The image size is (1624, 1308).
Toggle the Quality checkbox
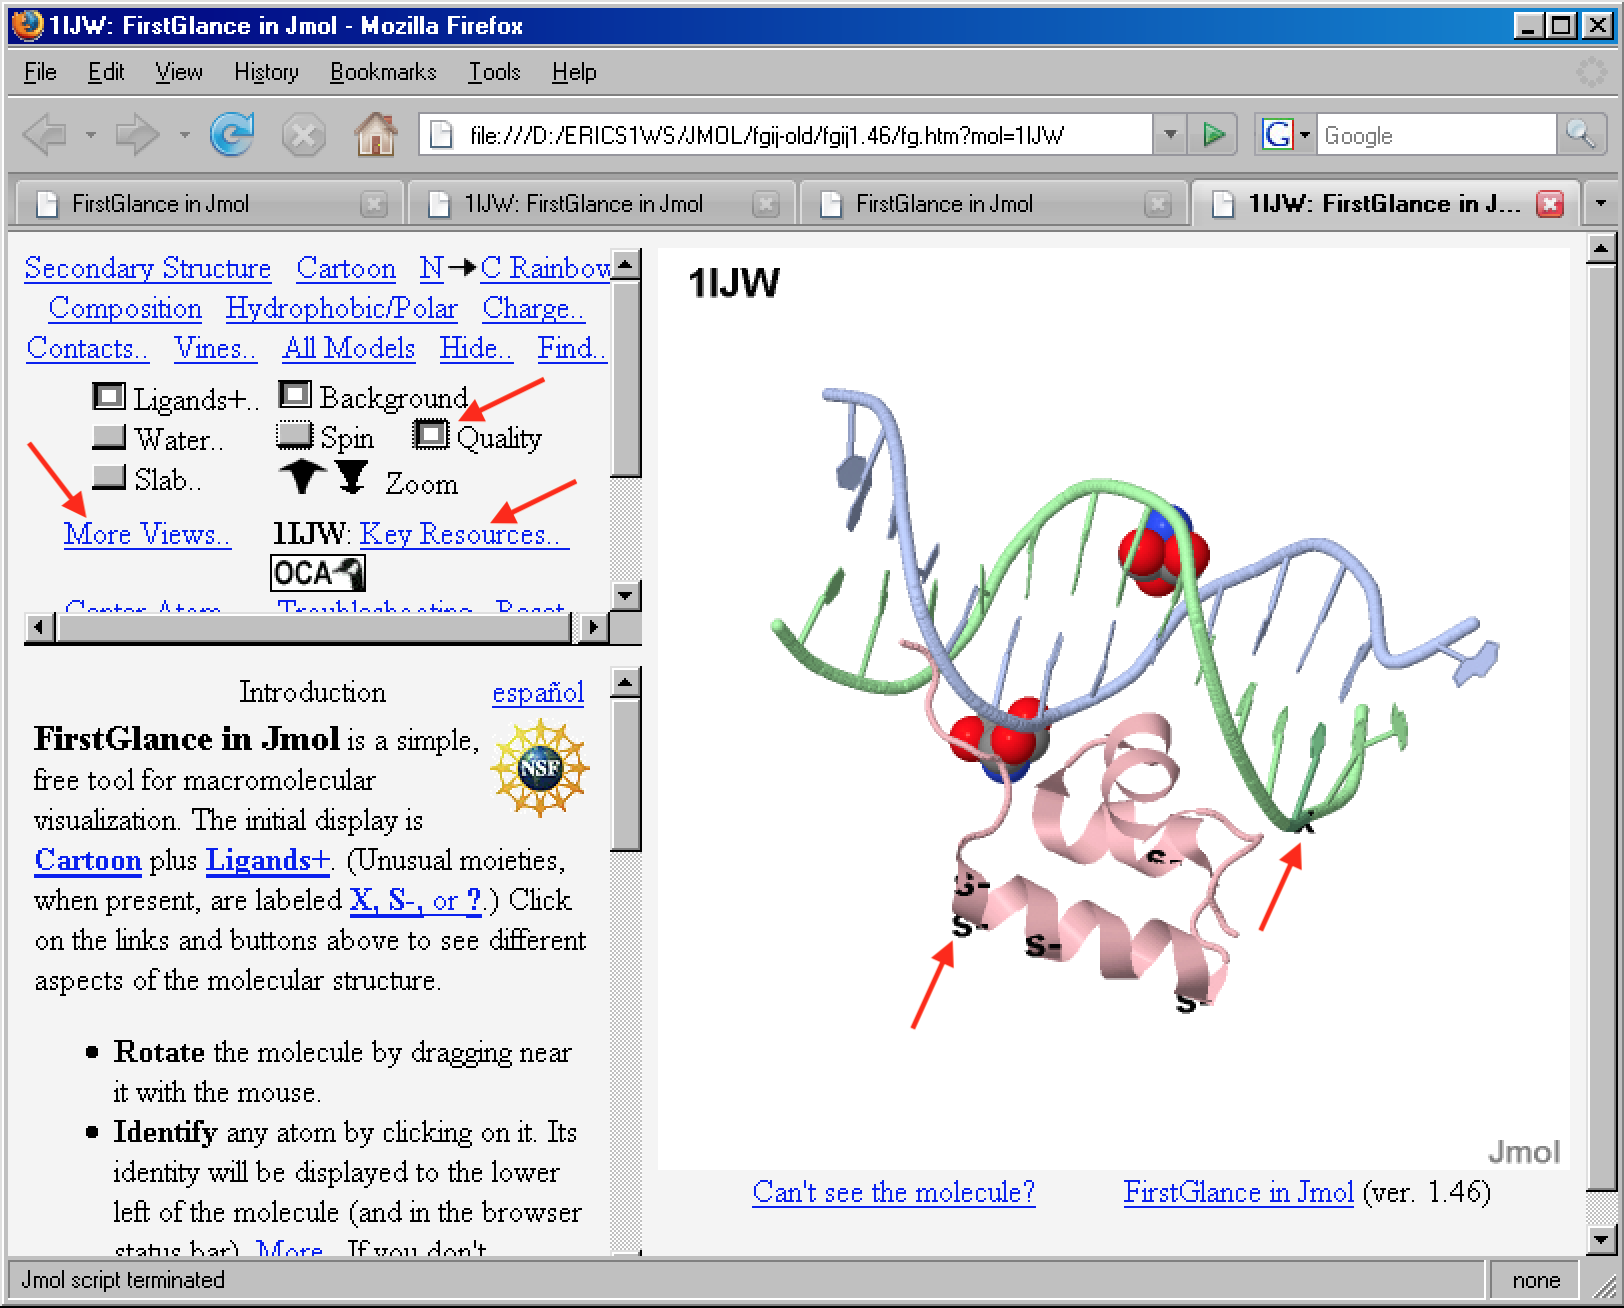(431, 435)
